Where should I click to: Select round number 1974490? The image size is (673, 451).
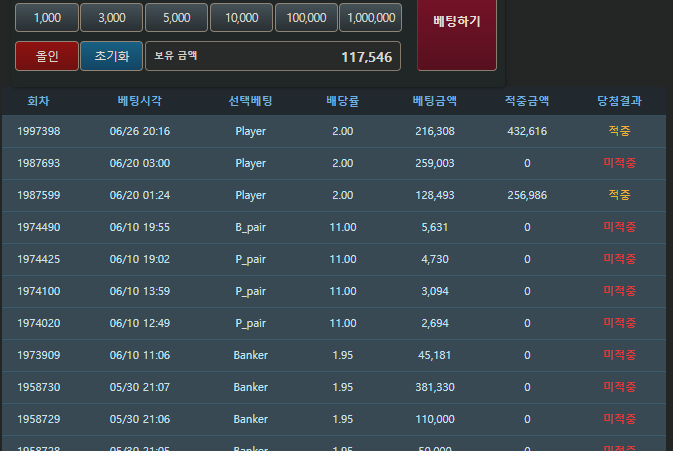click(x=39, y=227)
